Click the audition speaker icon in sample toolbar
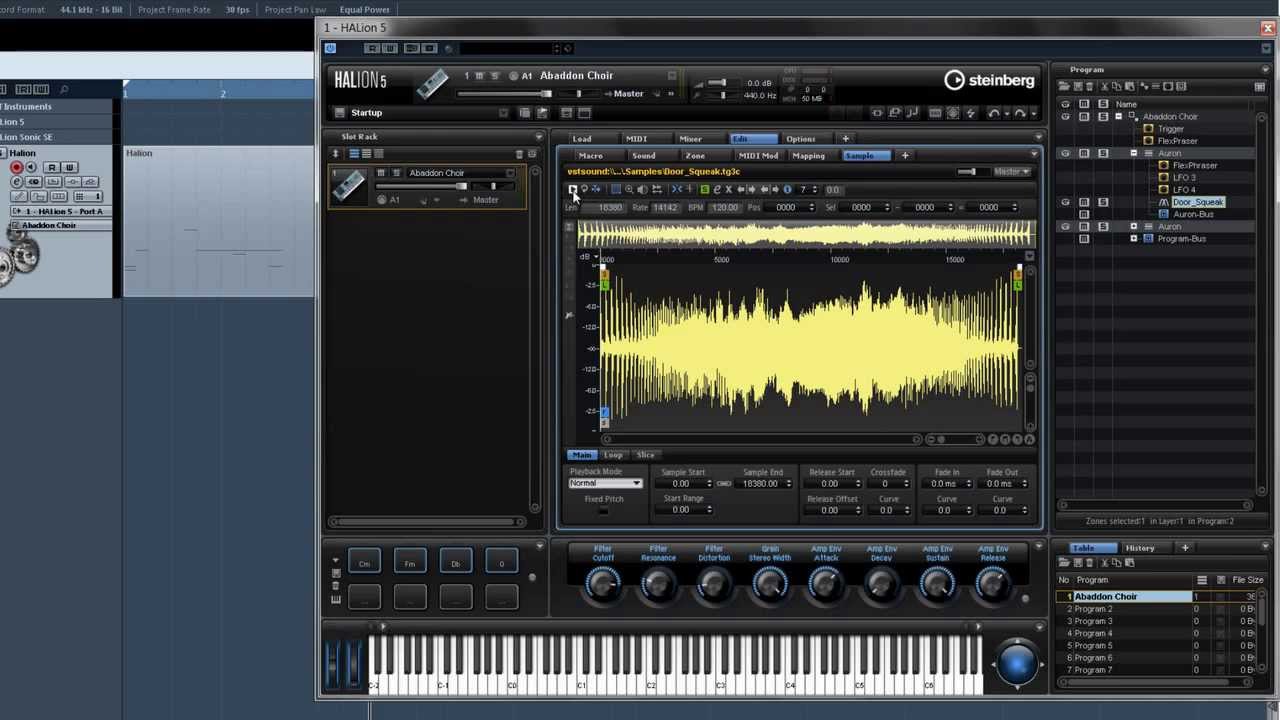Screen dimensions: 1280x720 click(x=642, y=189)
